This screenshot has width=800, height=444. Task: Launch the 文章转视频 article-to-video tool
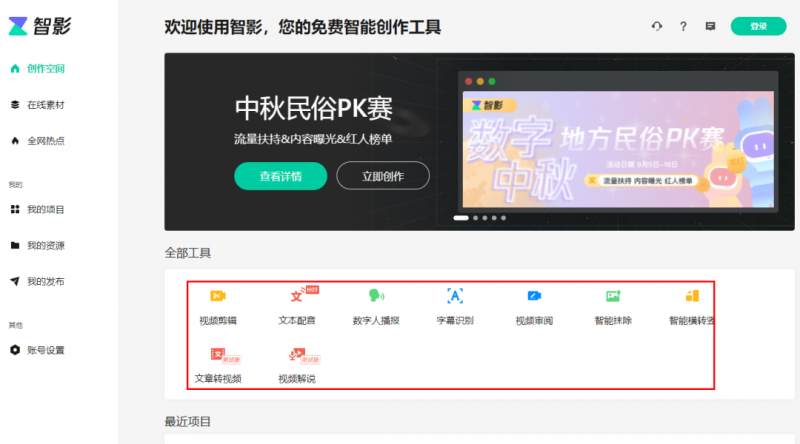(217, 364)
